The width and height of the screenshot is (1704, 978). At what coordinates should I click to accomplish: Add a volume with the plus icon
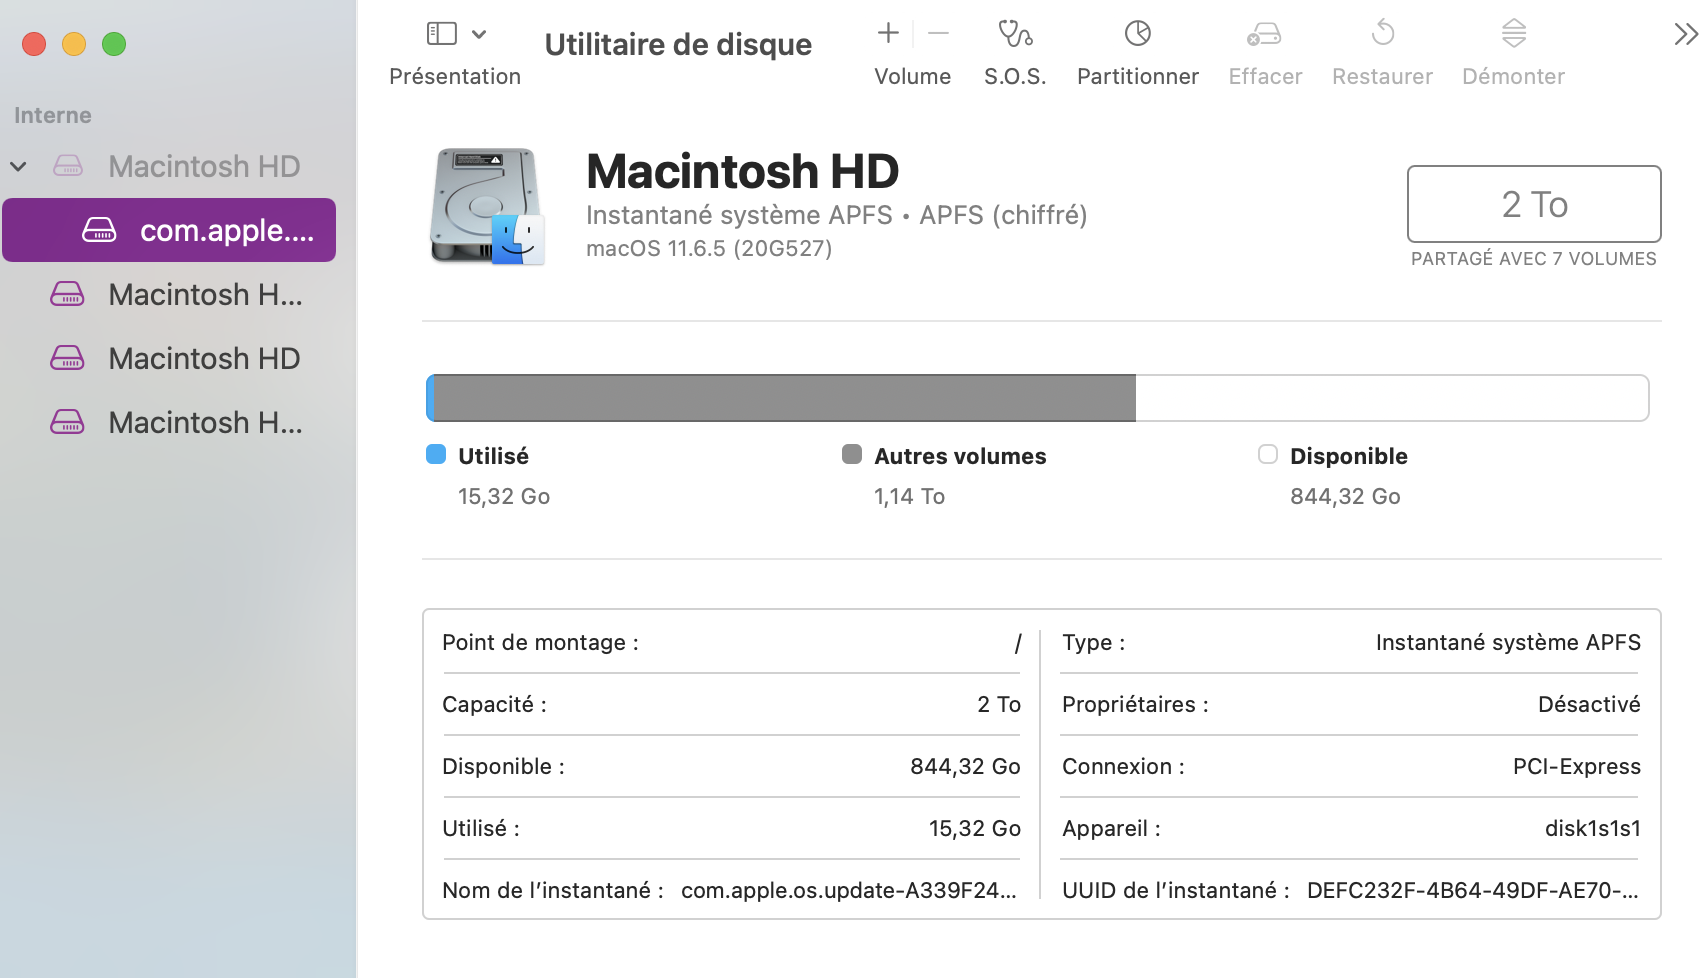(888, 33)
